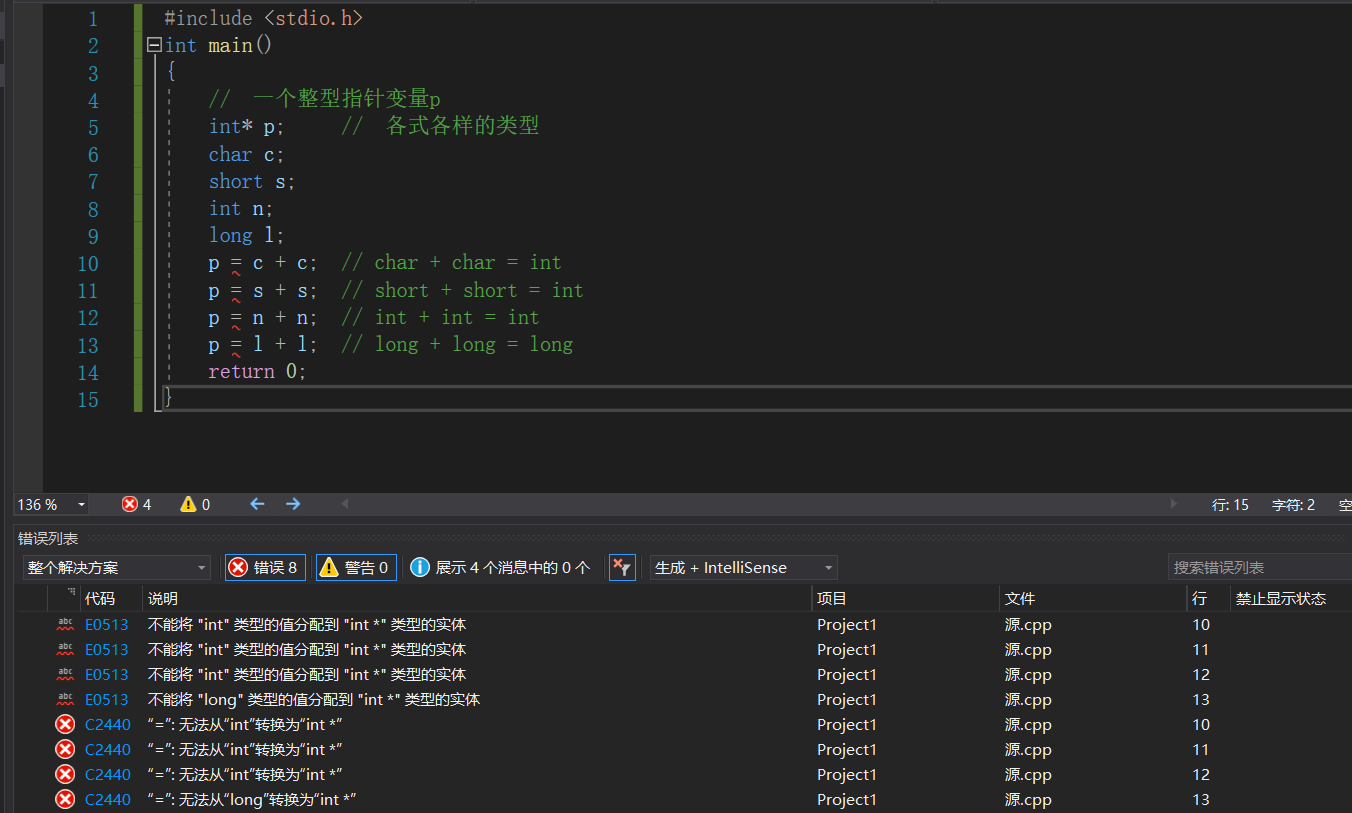Click the clear filter funnel icon
The width and height of the screenshot is (1352, 813).
pos(622,567)
